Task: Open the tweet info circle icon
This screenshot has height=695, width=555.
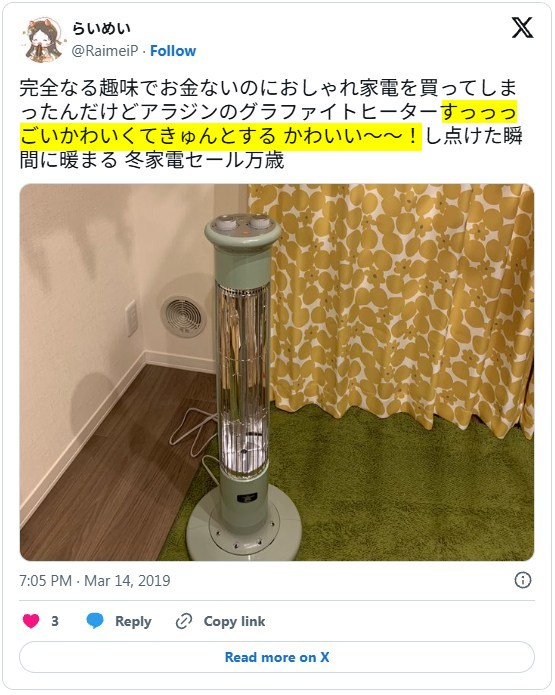Action: coord(523,580)
